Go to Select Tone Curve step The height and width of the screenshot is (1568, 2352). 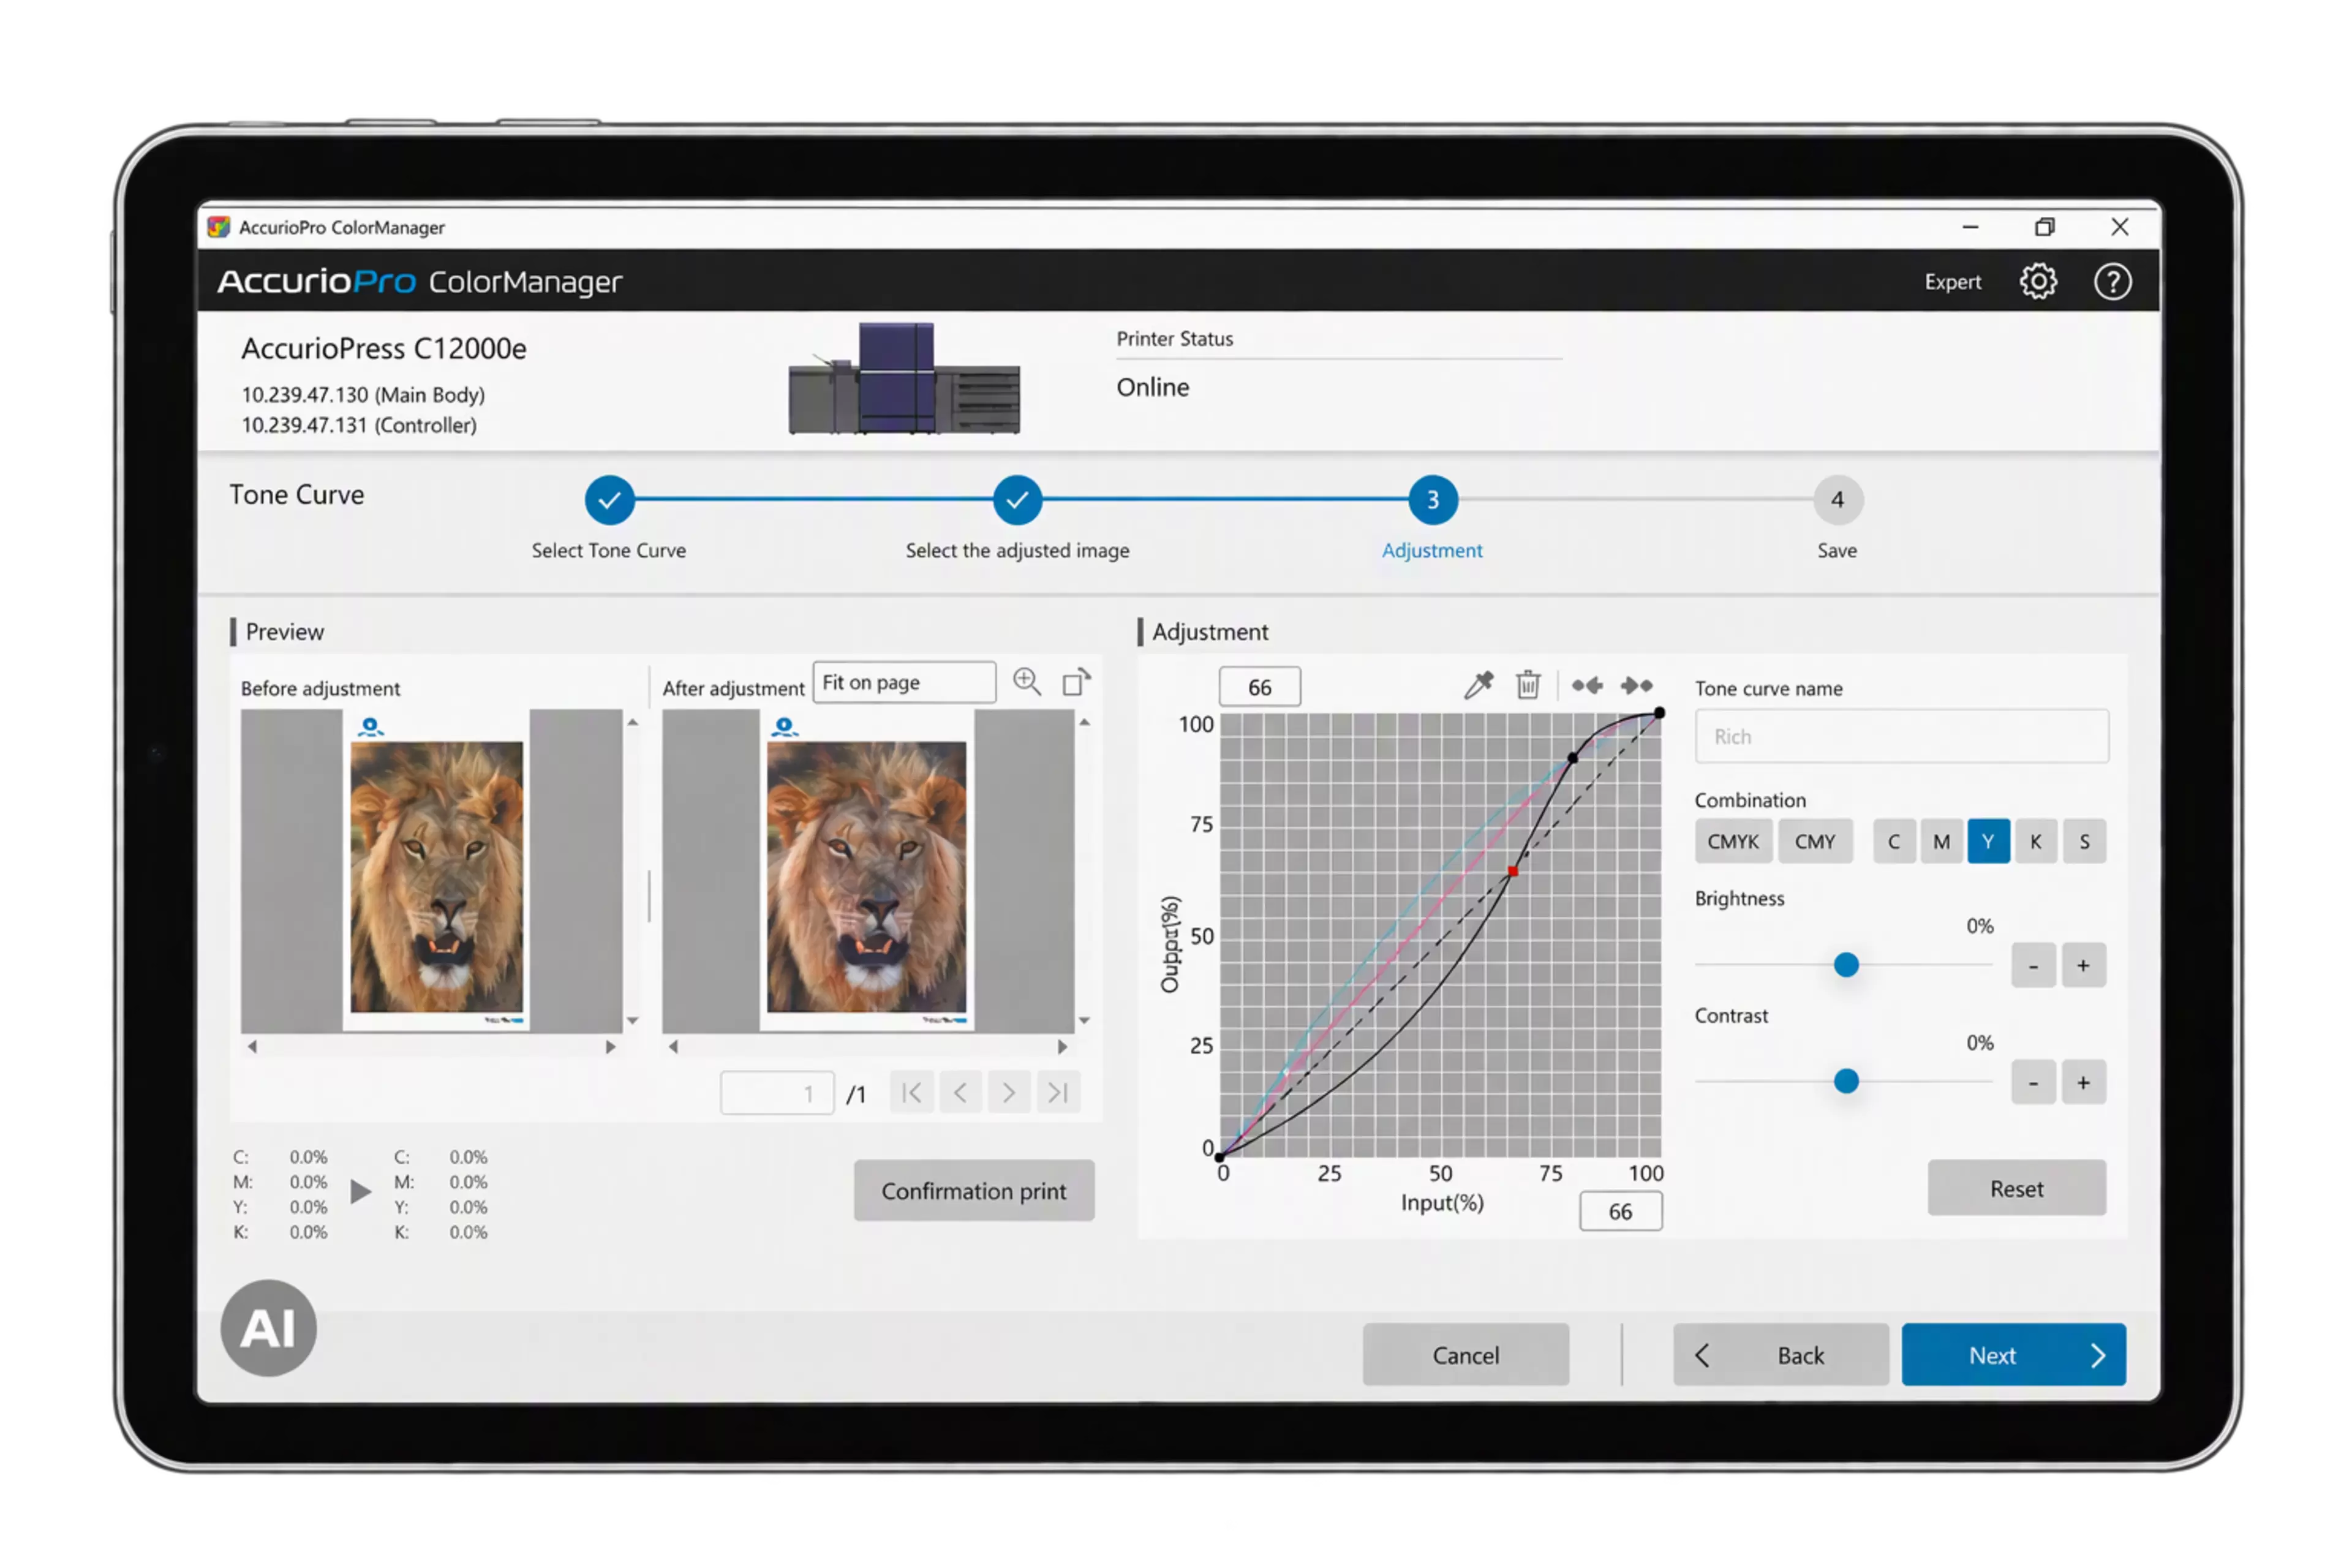click(609, 499)
